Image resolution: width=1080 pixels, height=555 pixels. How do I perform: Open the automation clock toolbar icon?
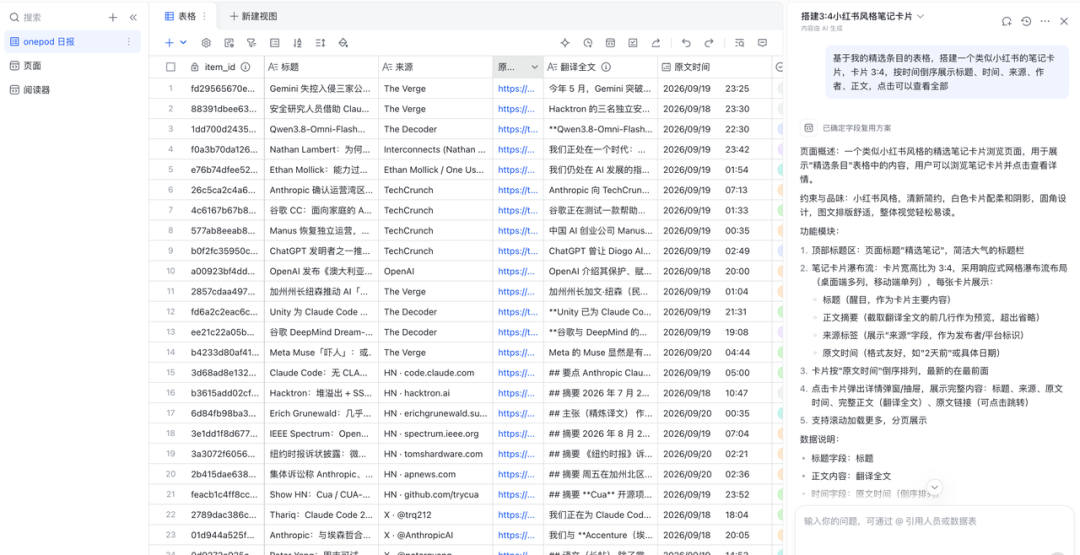[588, 43]
